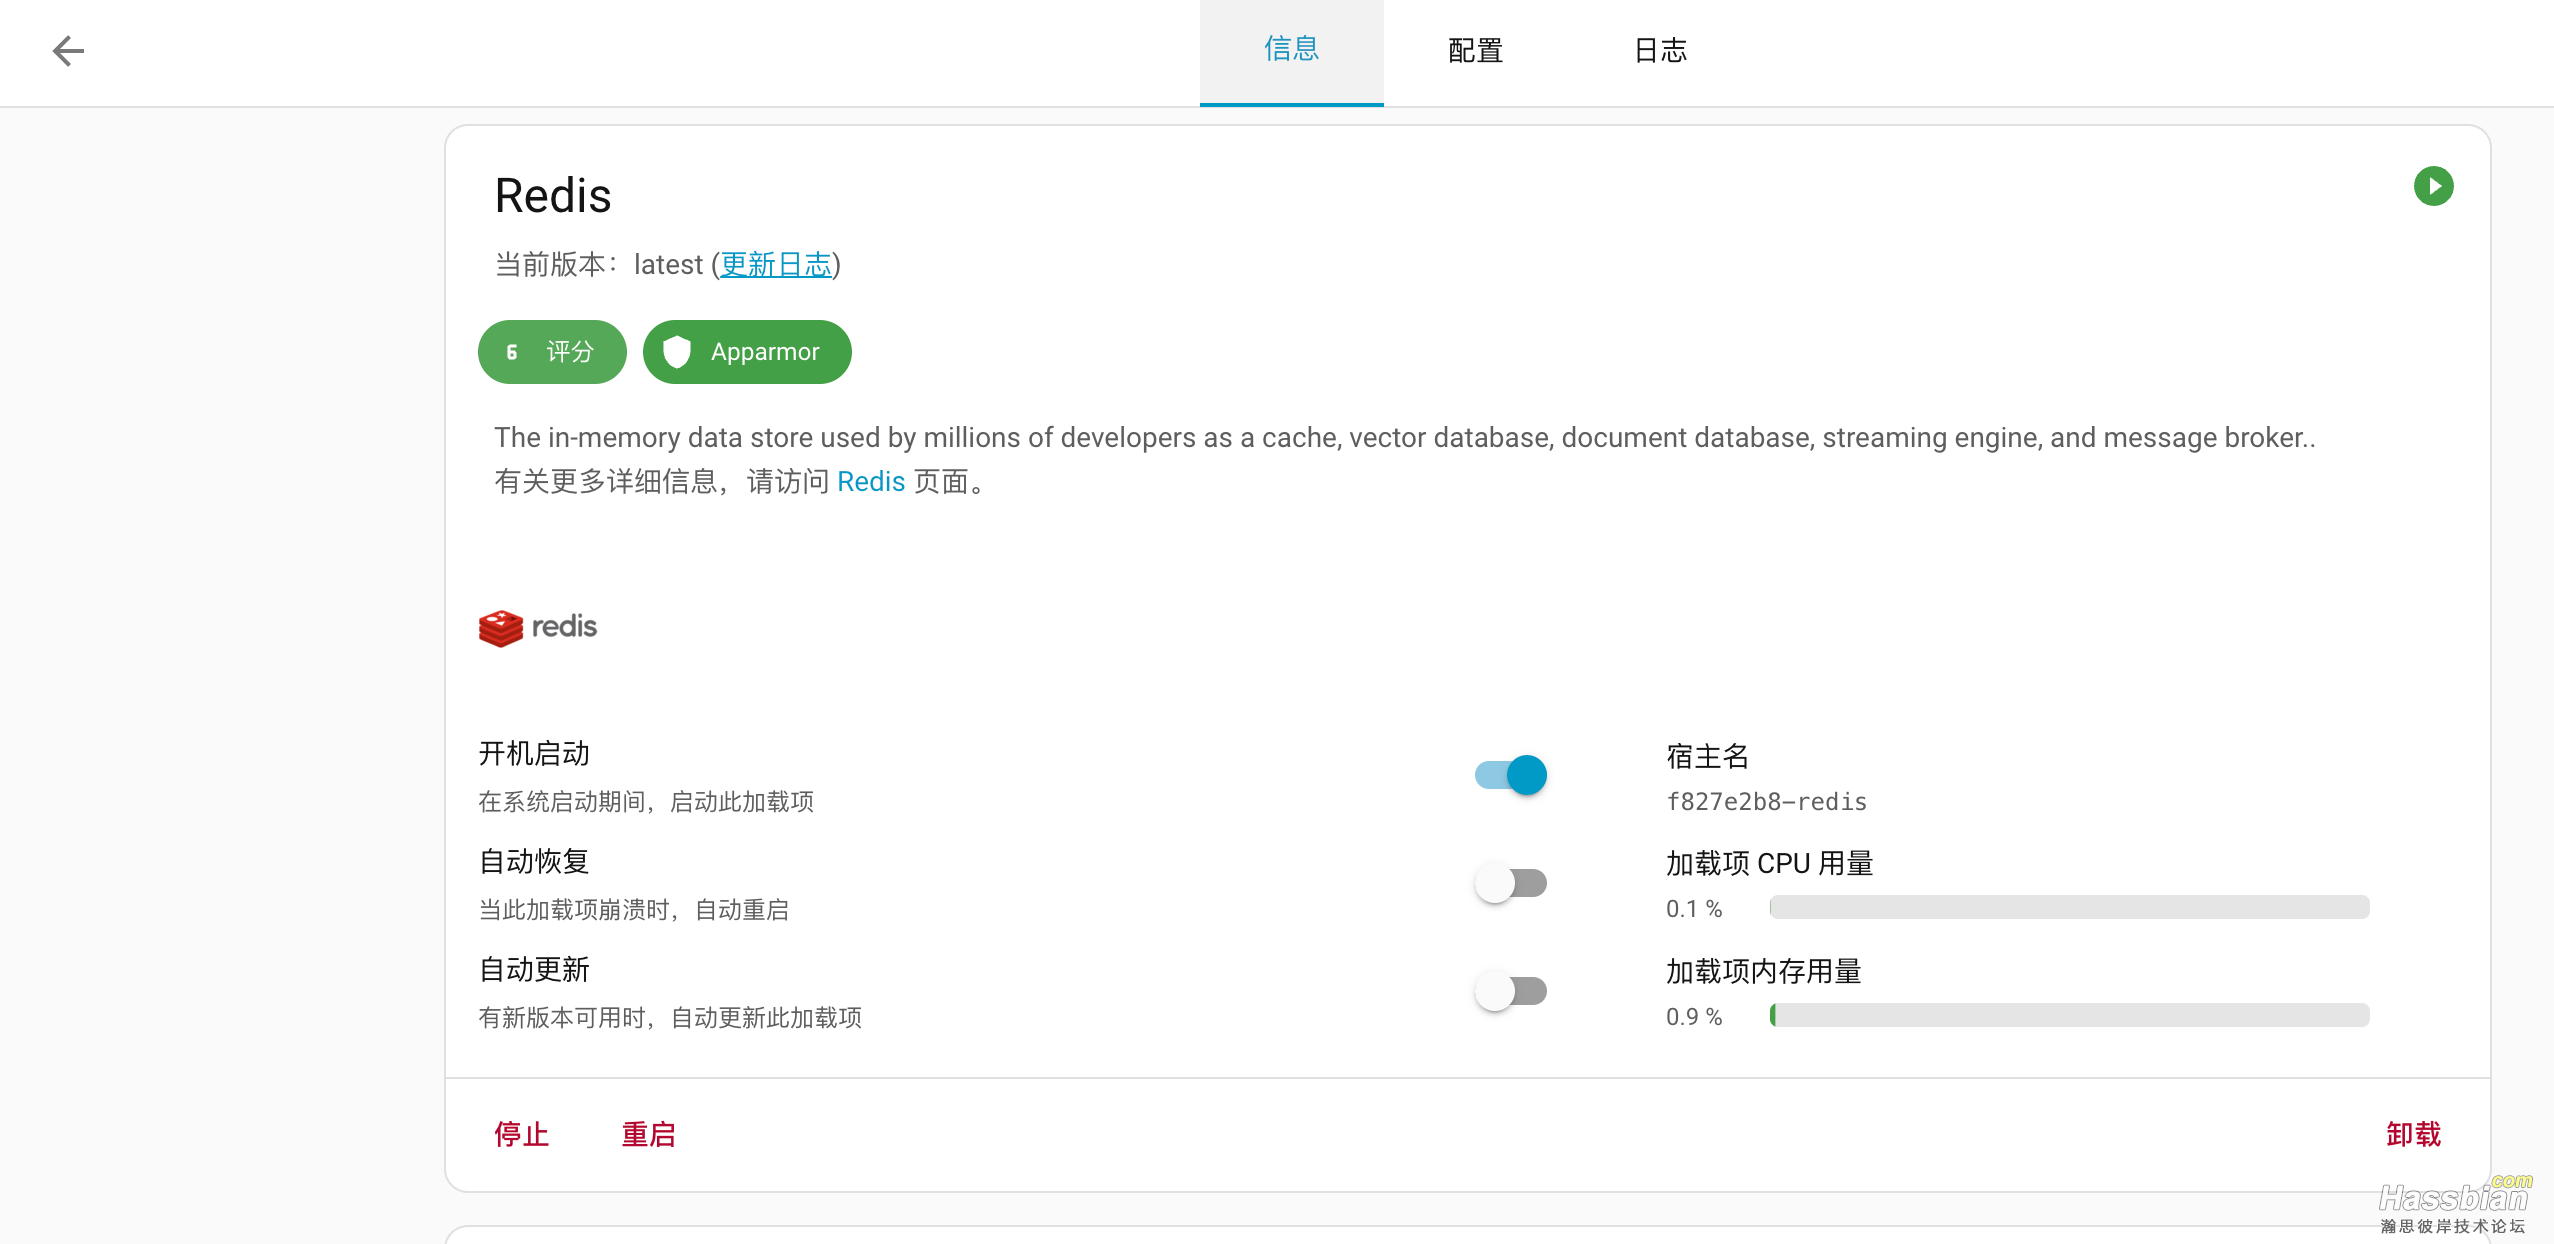Click the memory usage progress bar
The image size is (2554, 1244).
pyautogui.click(x=2069, y=1016)
